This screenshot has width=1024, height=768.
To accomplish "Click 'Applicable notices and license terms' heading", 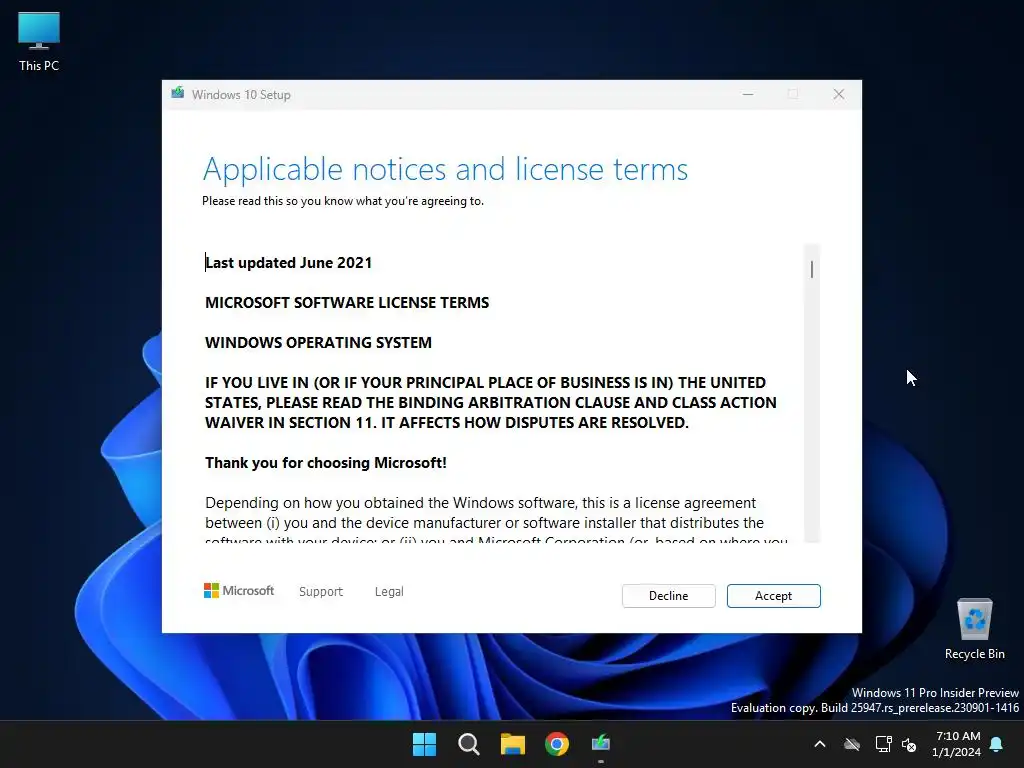I will (445, 170).
